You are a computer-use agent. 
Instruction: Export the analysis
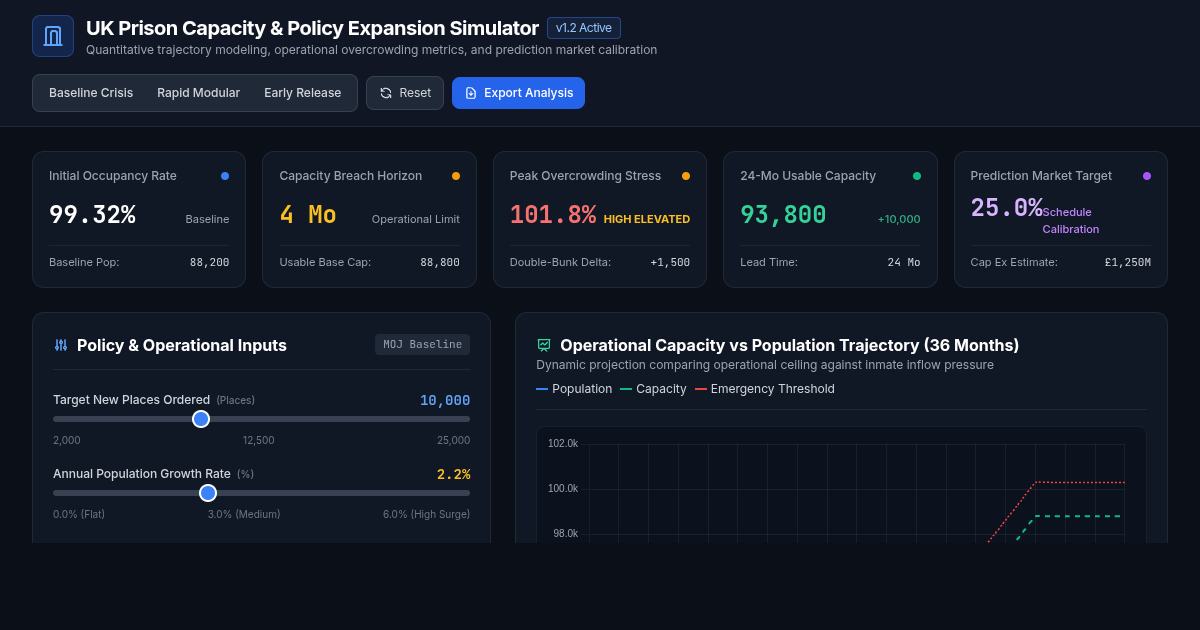518,93
